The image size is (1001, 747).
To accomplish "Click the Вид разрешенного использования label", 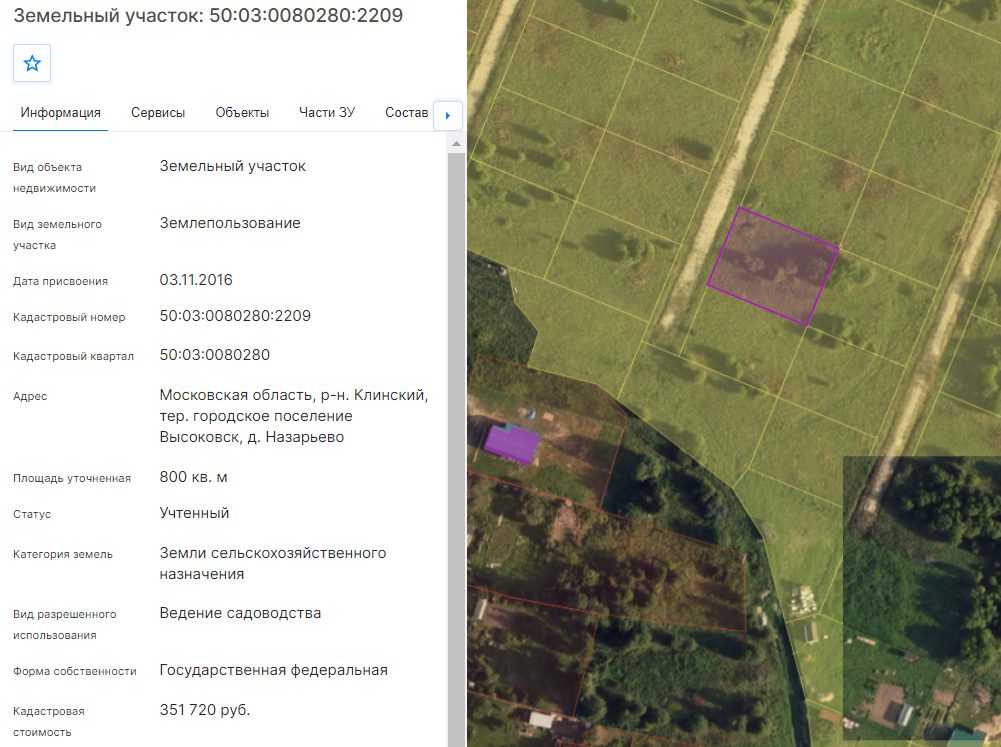I will [x=64, y=625].
